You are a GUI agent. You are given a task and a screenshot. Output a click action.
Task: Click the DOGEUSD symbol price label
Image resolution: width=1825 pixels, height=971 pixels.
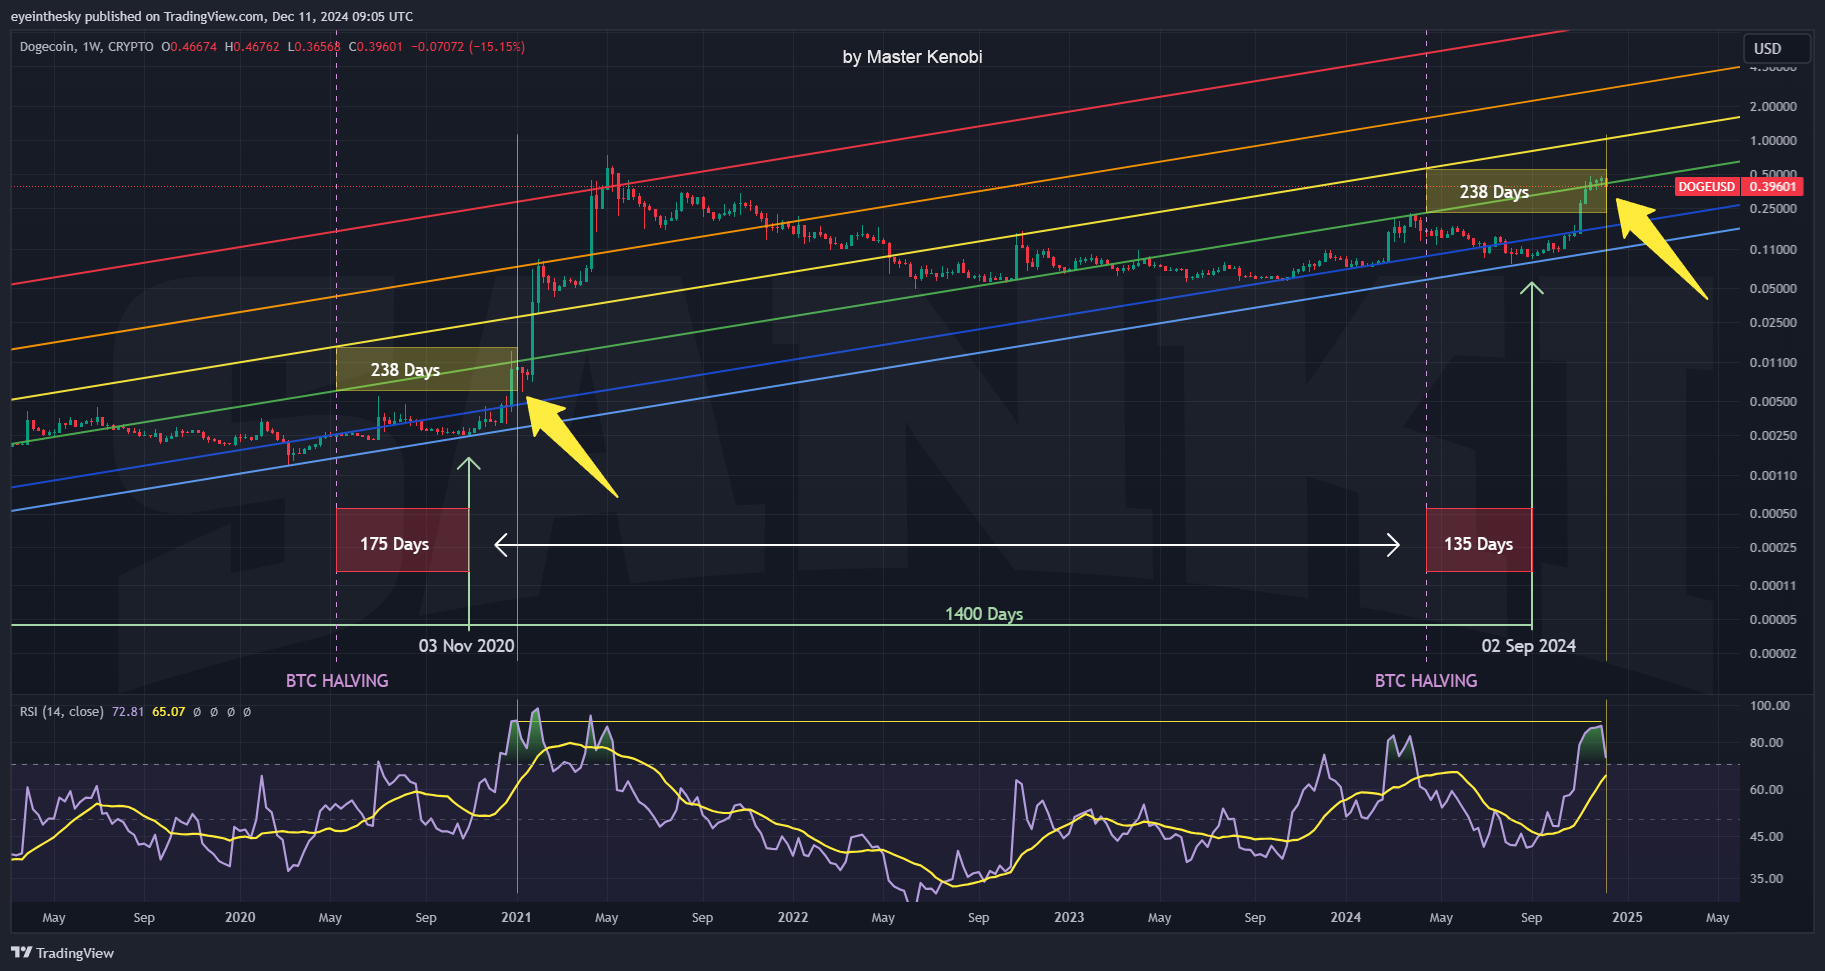[x=1706, y=187]
